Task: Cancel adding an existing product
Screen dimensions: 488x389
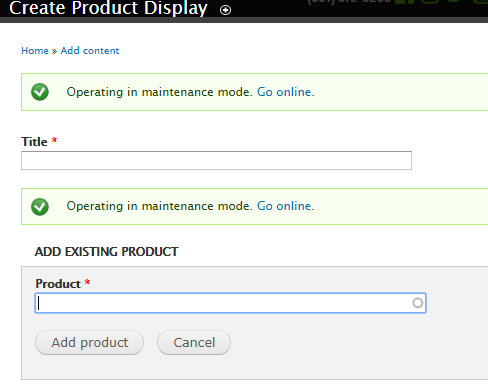Action: 194,343
